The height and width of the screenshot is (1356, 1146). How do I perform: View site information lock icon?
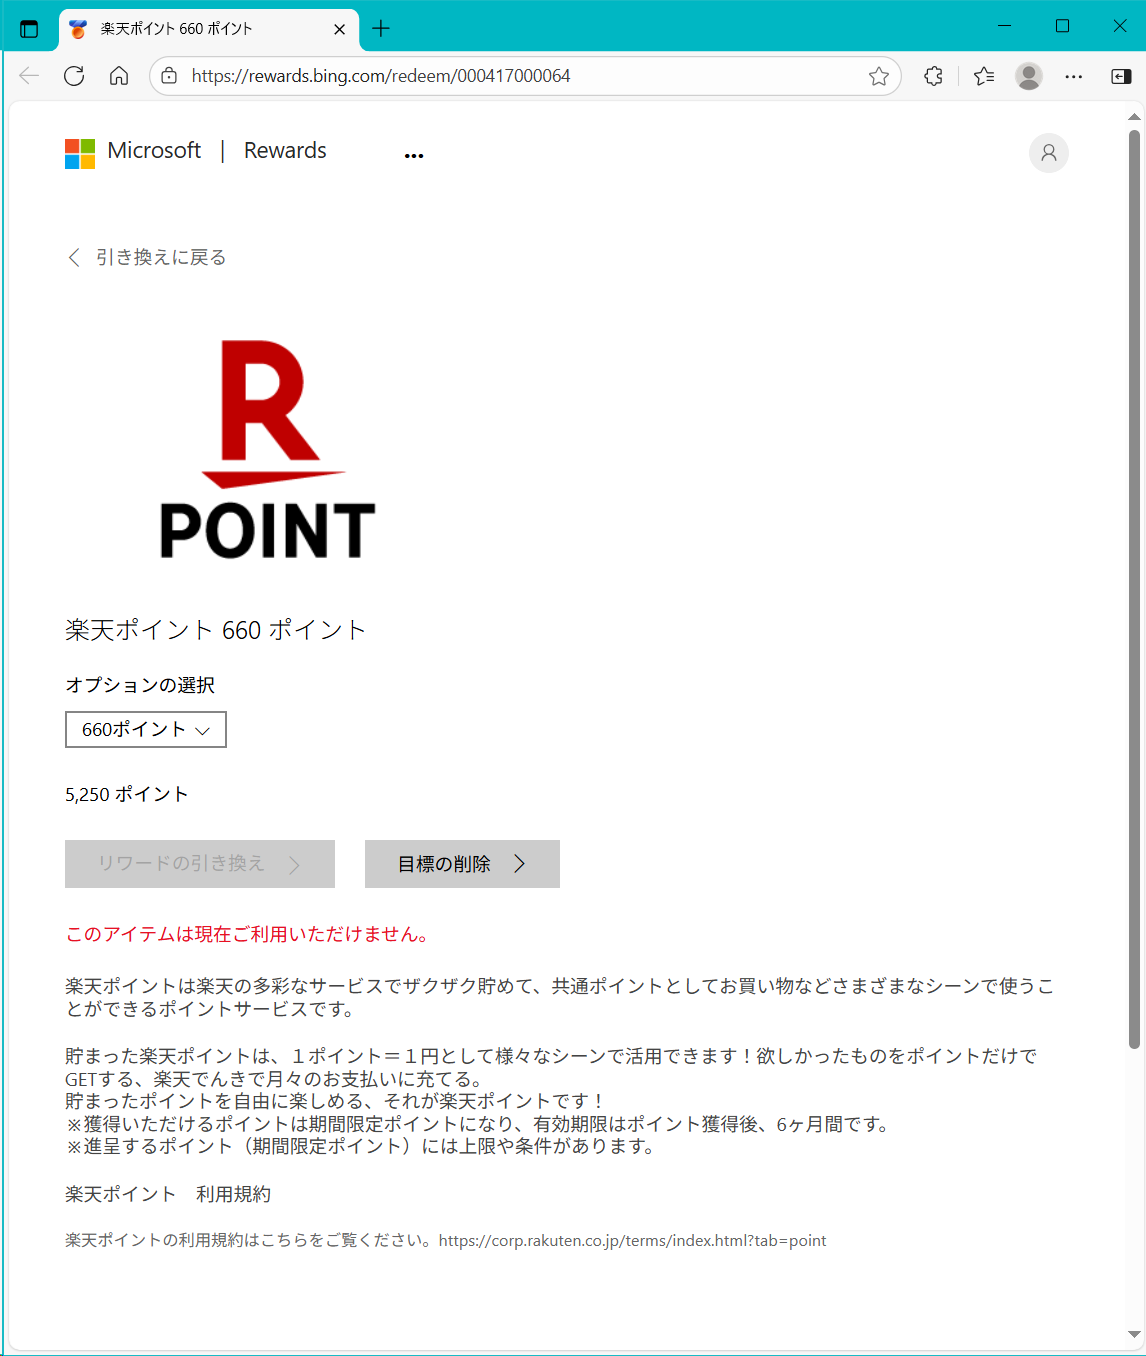point(170,76)
